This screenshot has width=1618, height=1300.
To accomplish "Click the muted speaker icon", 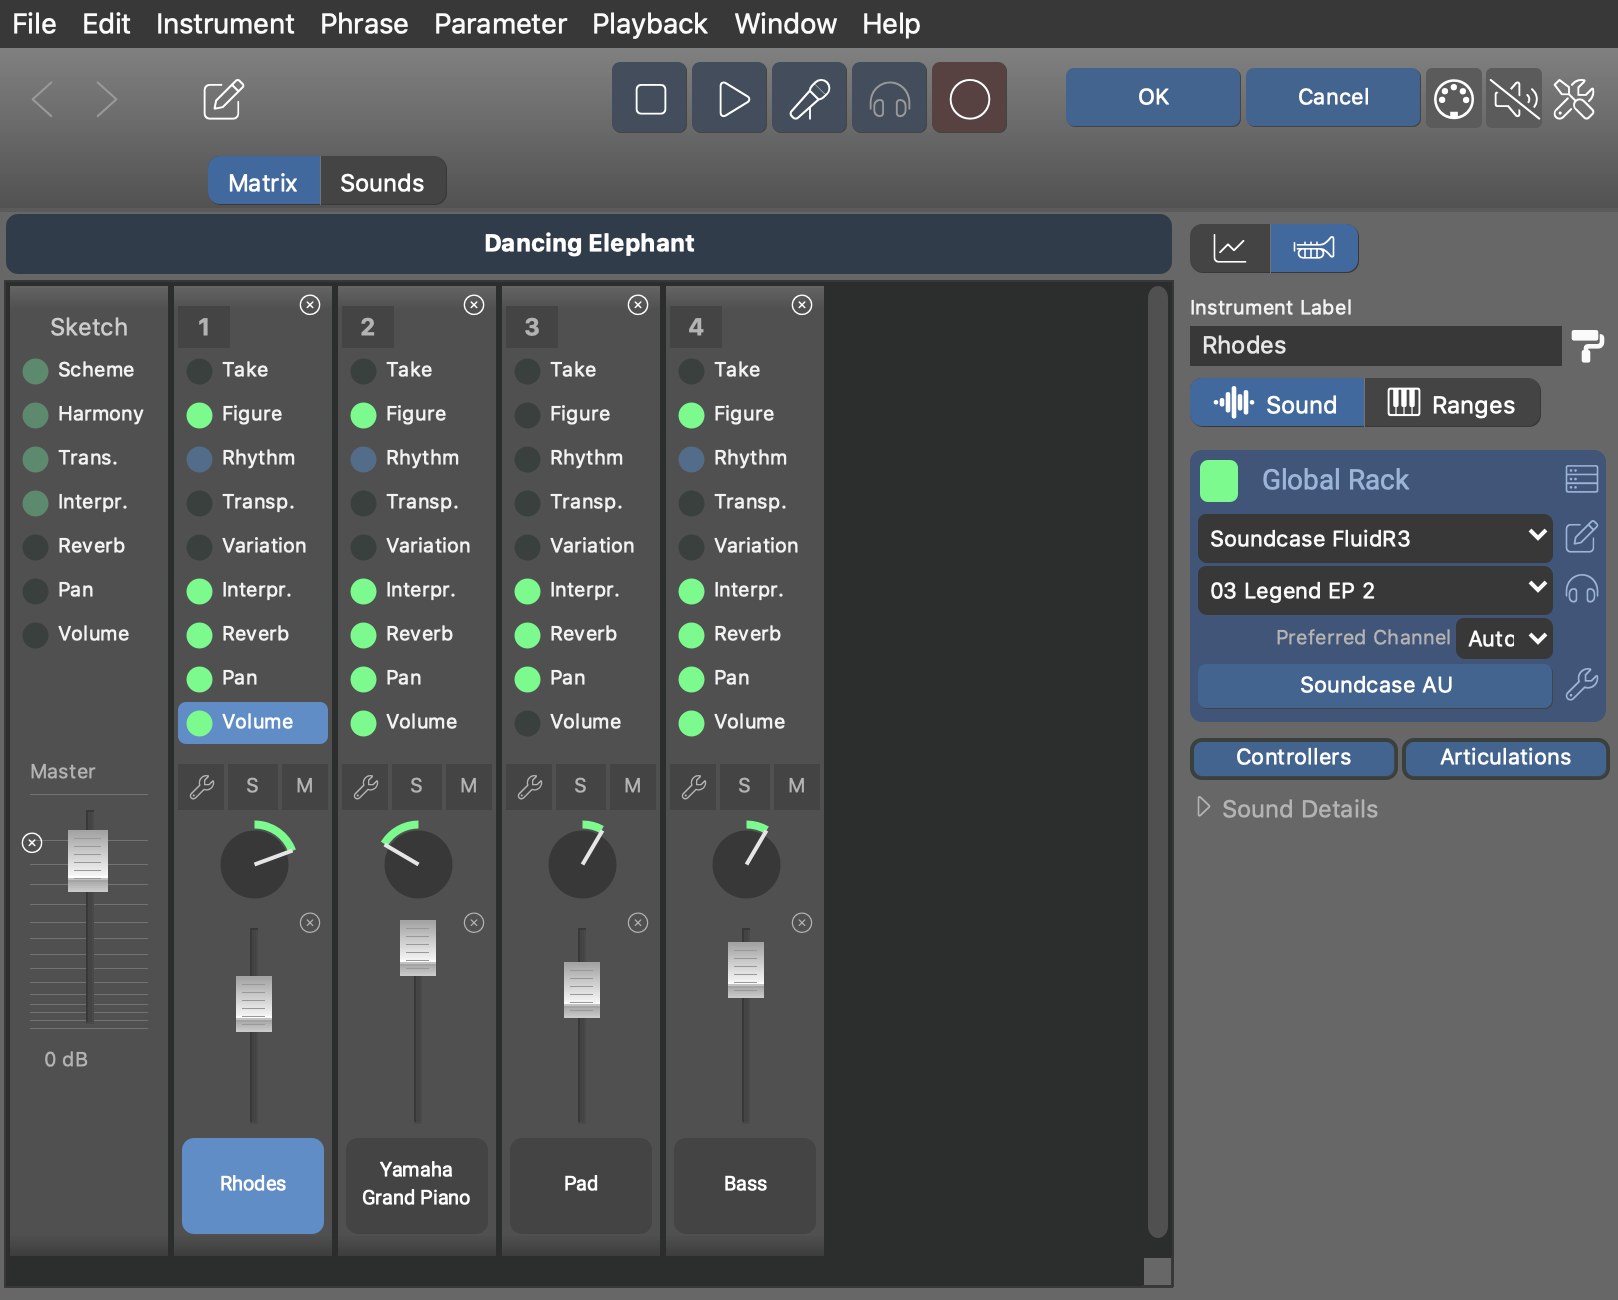I will click(1514, 98).
